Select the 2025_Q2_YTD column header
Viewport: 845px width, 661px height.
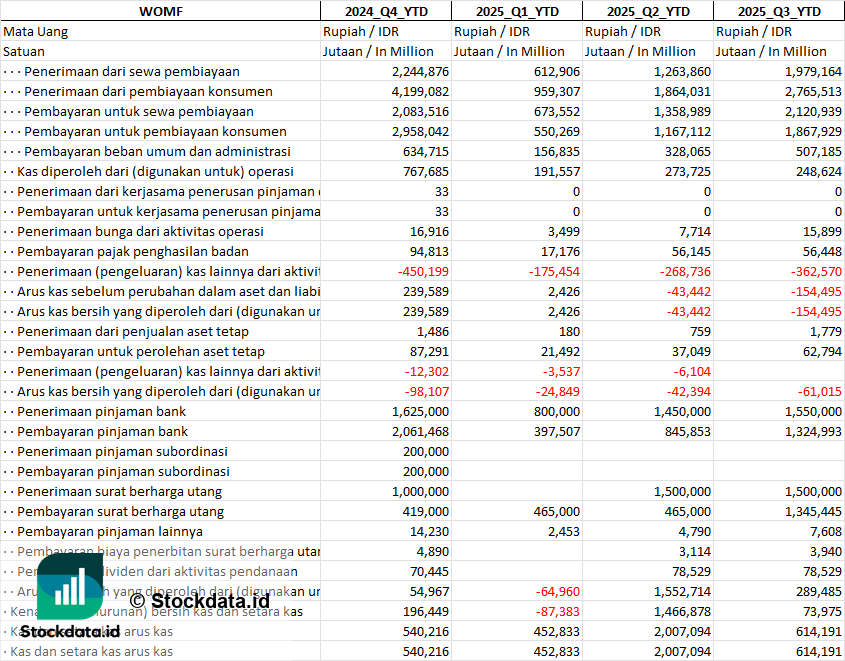click(x=648, y=11)
